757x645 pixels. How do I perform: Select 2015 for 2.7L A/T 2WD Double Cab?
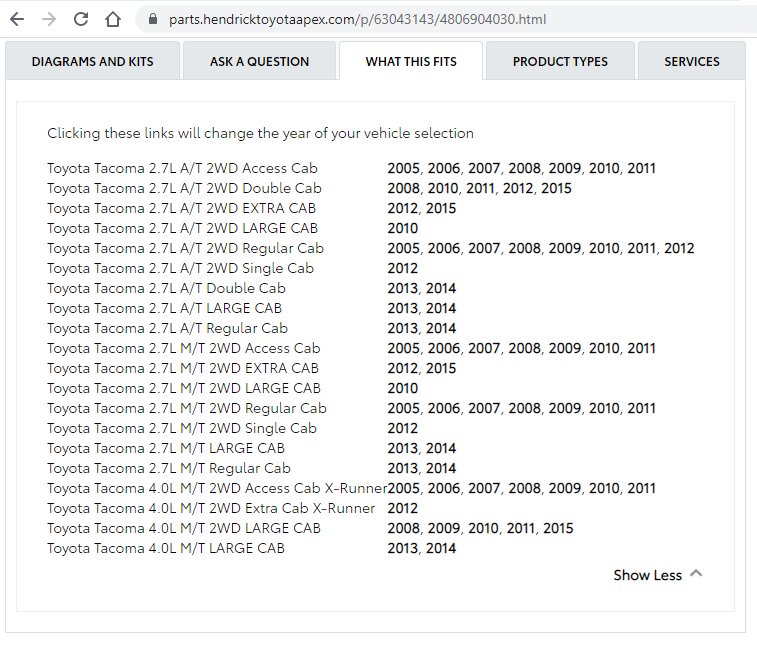click(x=556, y=188)
